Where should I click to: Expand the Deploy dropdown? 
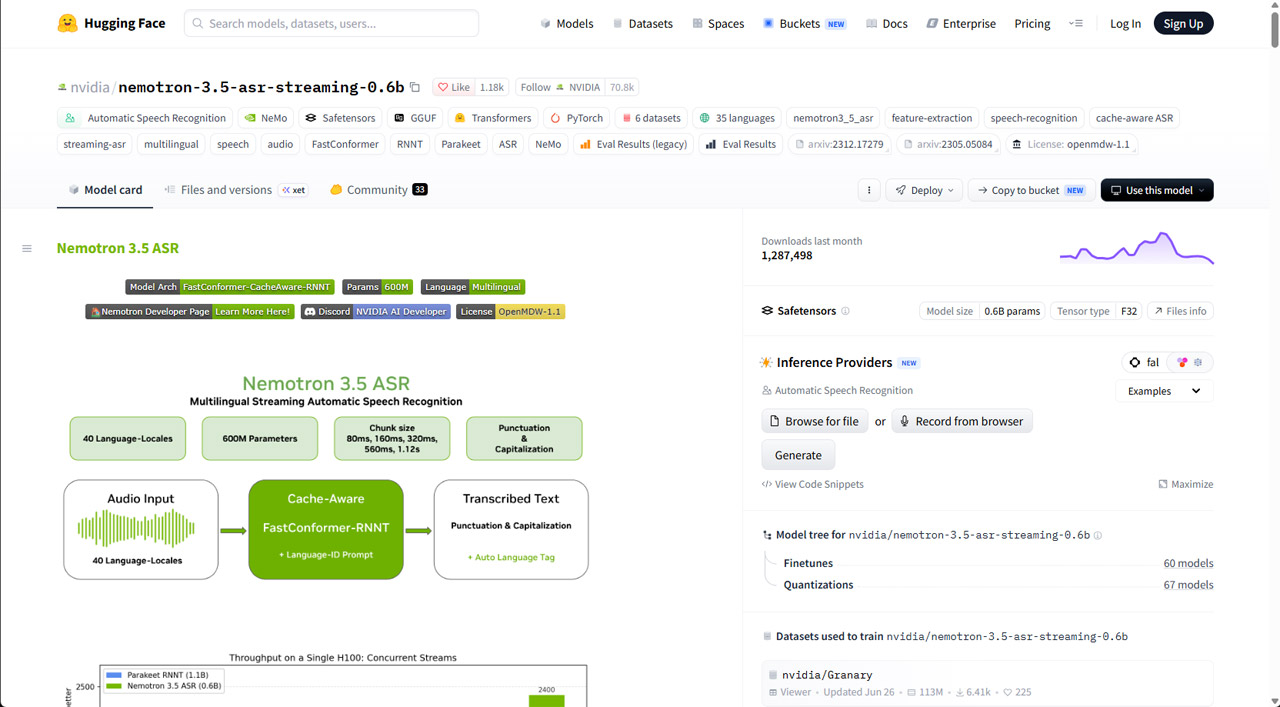click(x=925, y=190)
